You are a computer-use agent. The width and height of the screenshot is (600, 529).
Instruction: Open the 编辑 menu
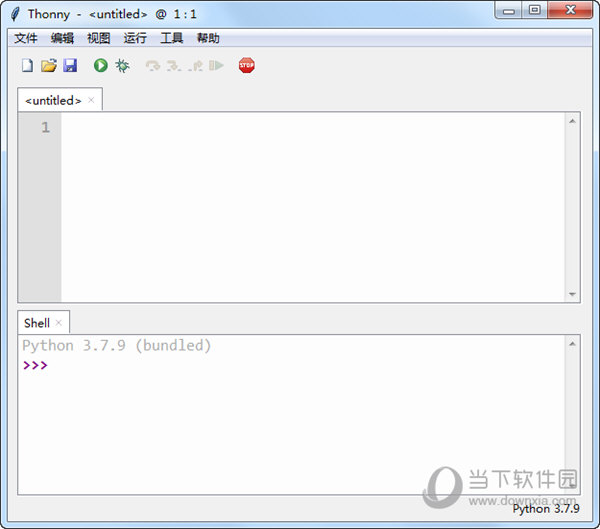62,38
